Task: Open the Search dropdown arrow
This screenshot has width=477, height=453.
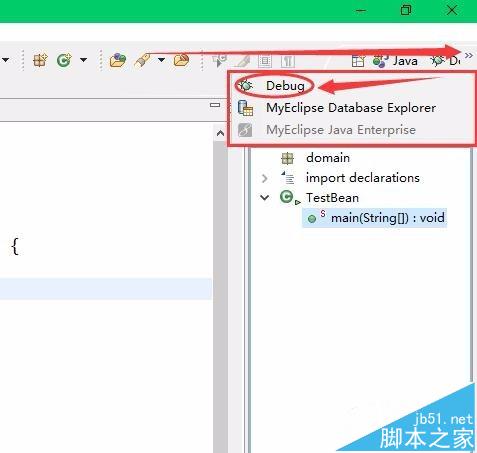Action: coord(161,60)
